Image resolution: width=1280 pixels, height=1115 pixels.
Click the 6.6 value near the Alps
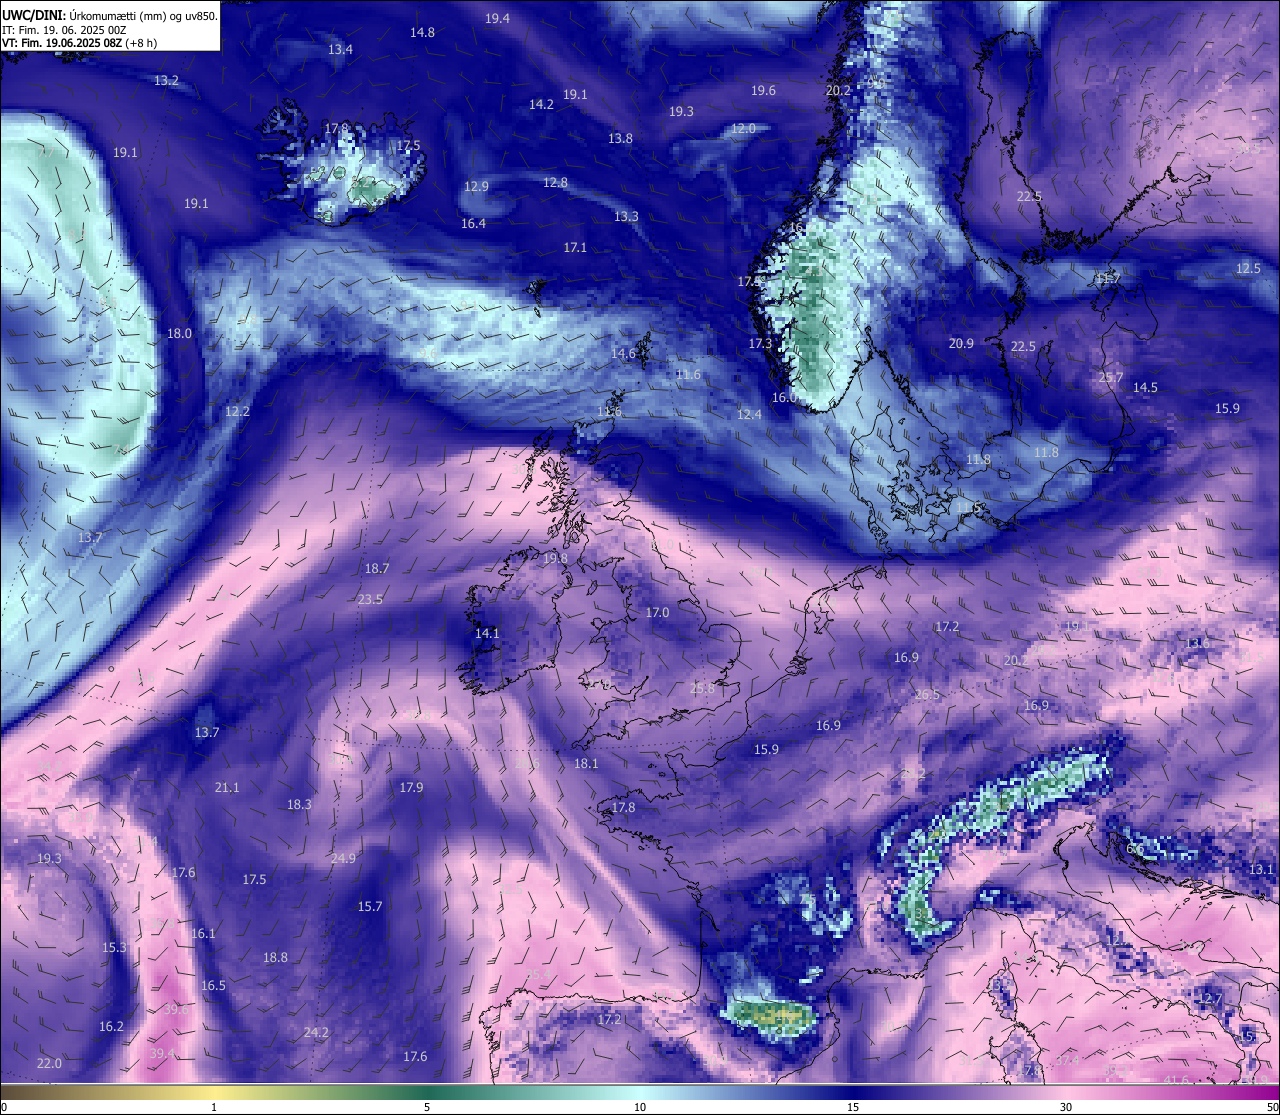1135,849
